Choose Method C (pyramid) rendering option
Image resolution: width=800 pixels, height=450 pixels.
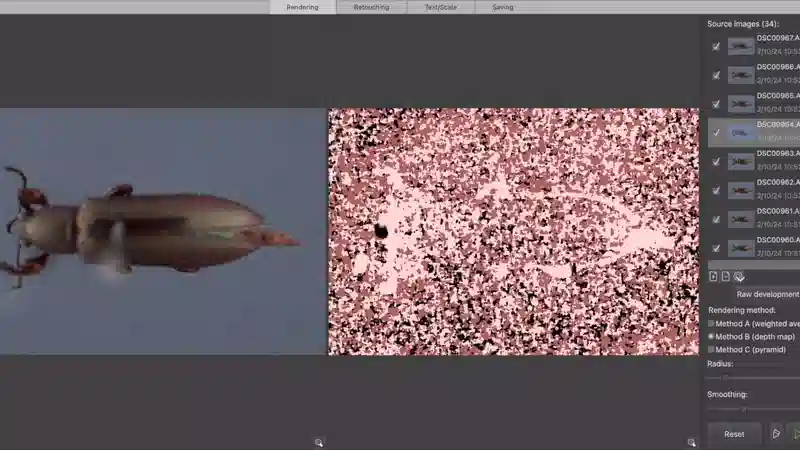(711, 350)
